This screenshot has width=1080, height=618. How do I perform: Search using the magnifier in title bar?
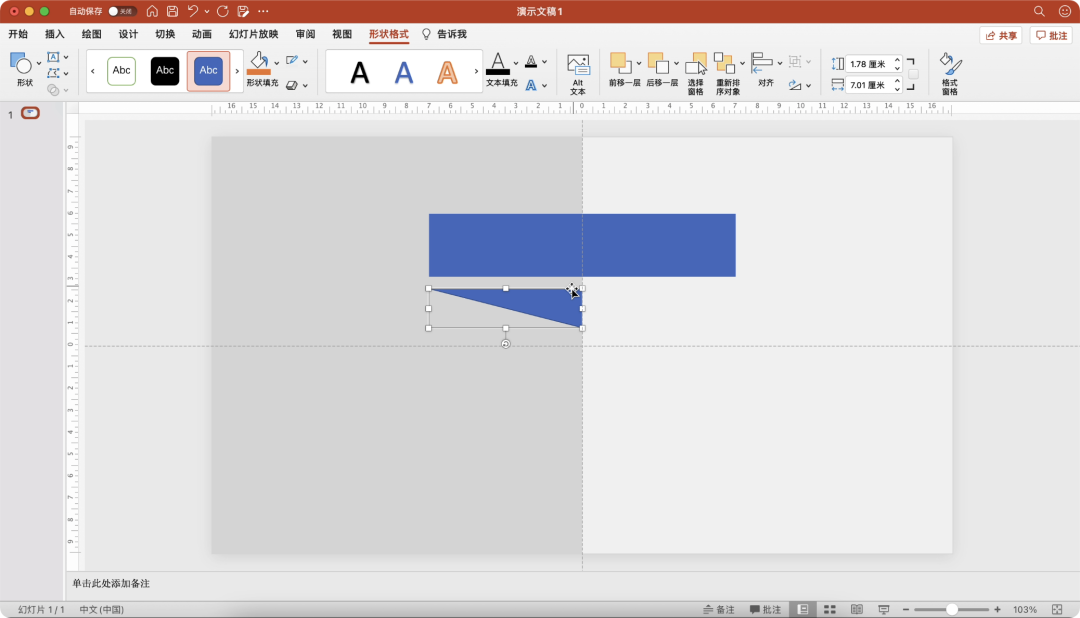pos(1039,11)
